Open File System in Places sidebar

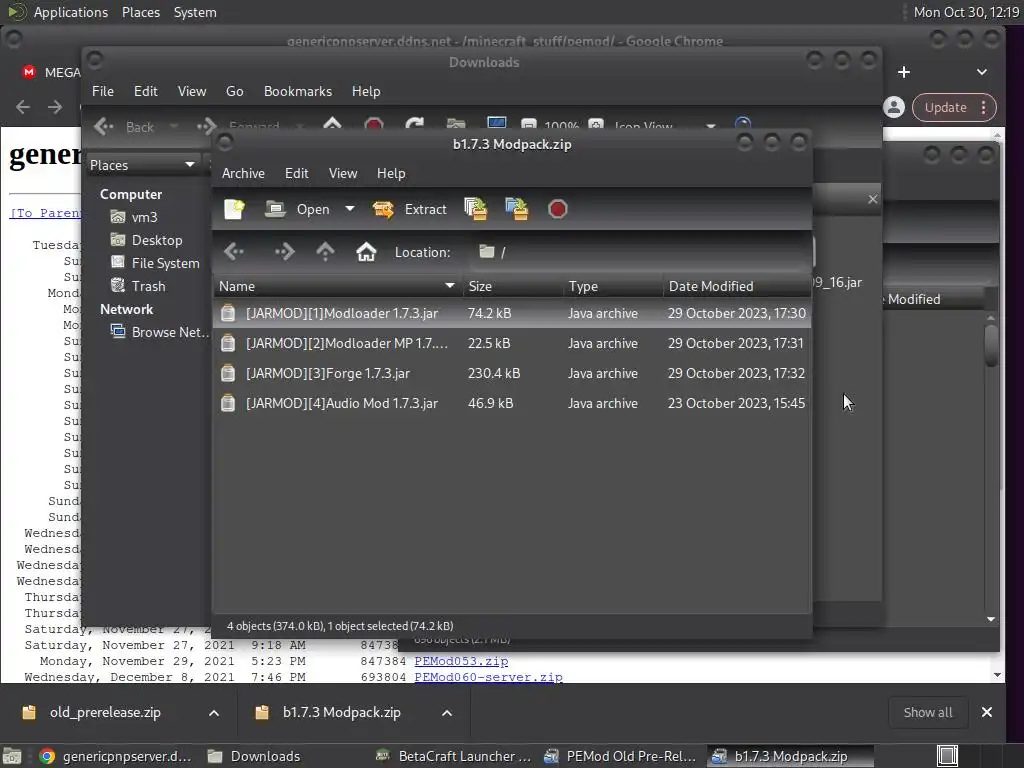pyautogui.click(x=155, y=263)
